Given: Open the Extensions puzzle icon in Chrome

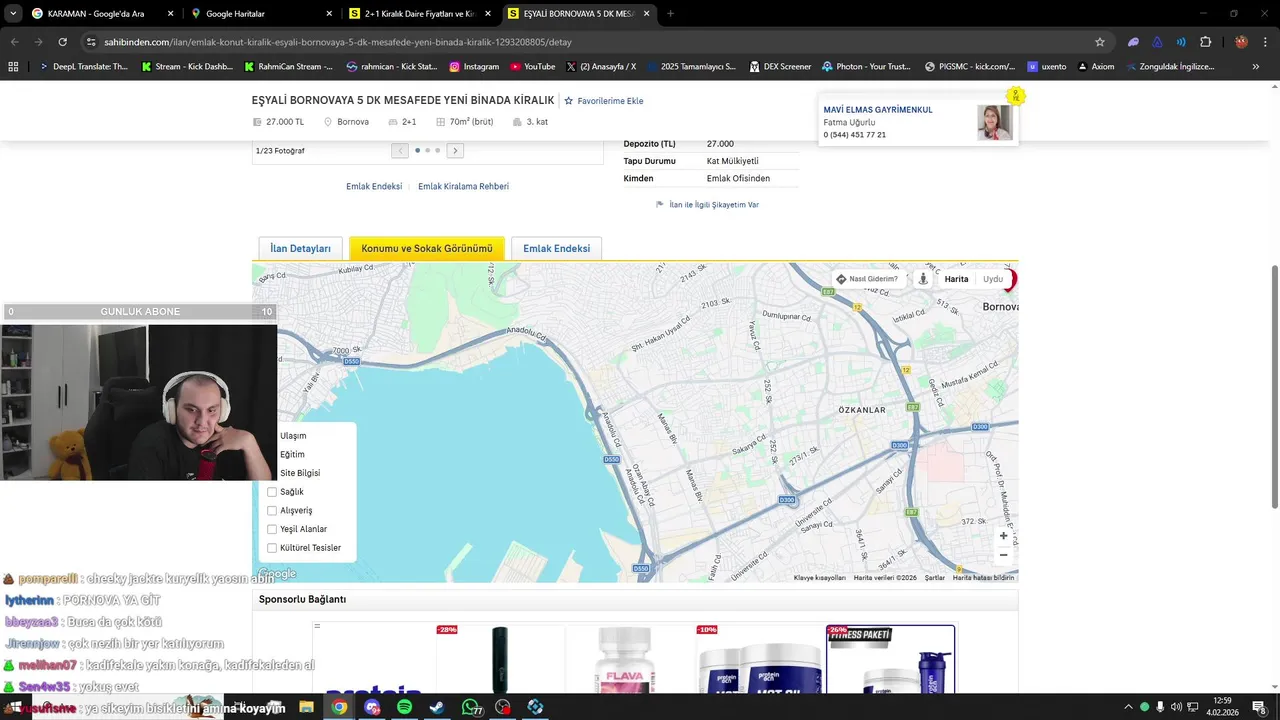Looking at the screenshot, I should point(1205,42).
